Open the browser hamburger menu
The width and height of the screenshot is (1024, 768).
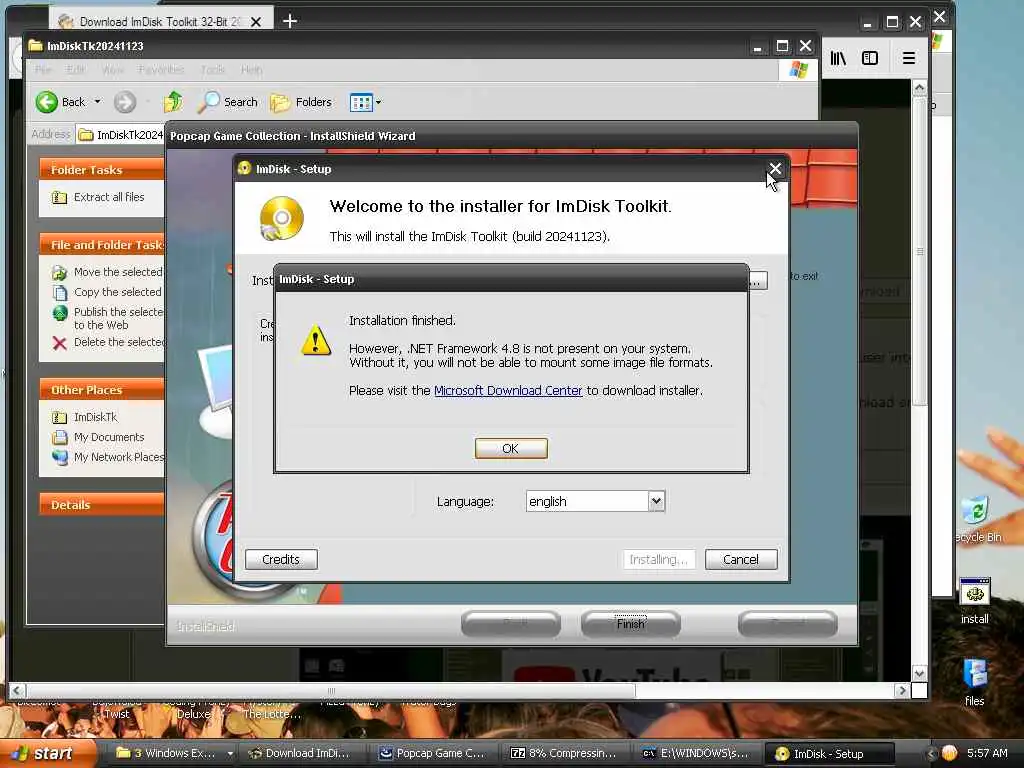pyautogui.click(x=908, y=58)
